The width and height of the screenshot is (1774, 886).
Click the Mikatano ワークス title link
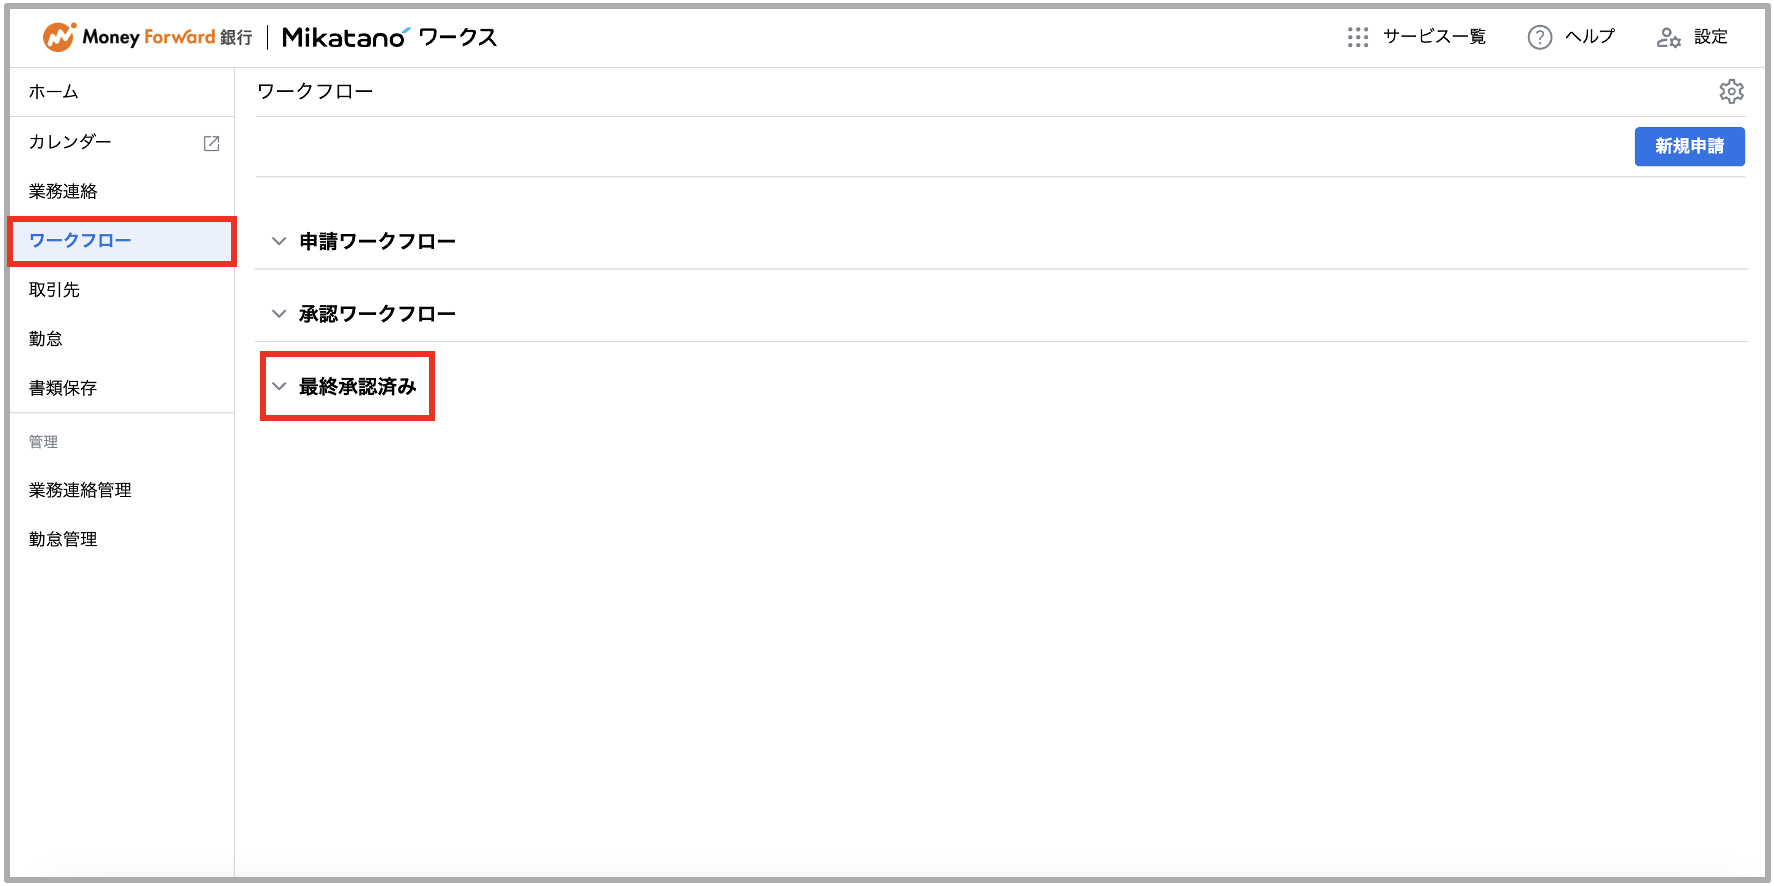389,38
